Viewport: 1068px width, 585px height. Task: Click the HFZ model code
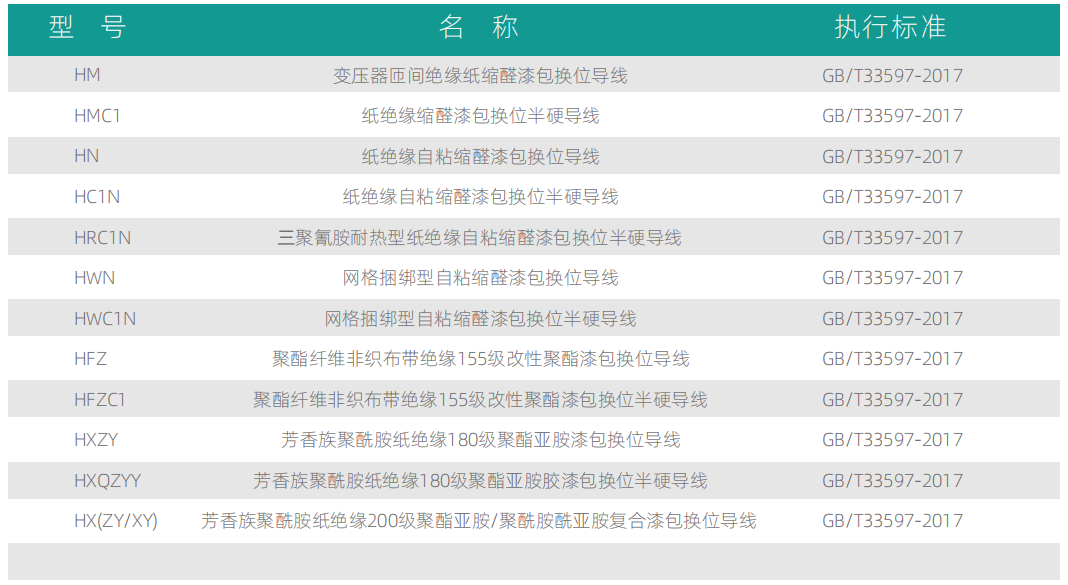[x=90, y=359]
